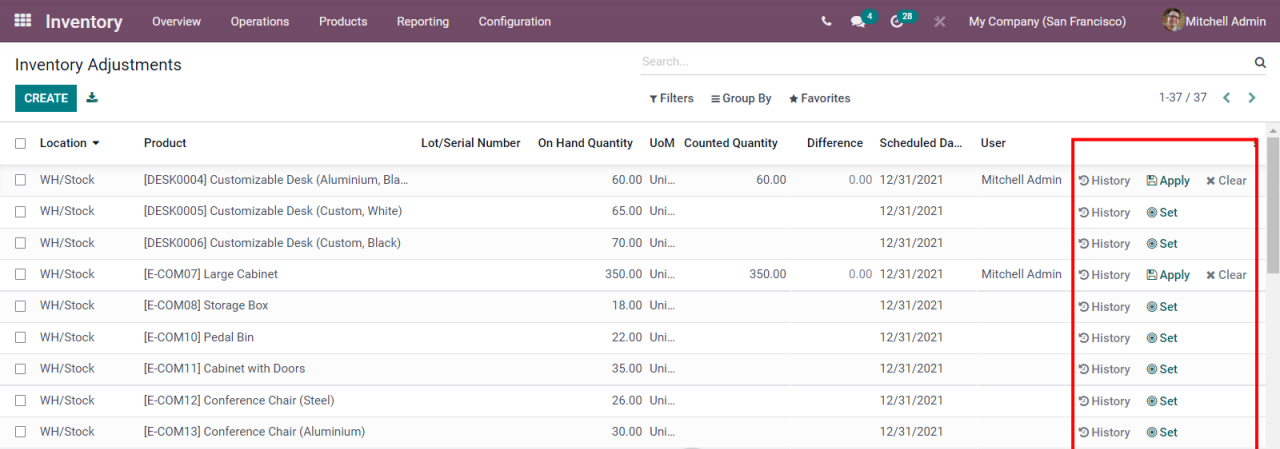Tick the checkbox for the DESK0005 row
The height and width of the screenshot is (449, 1280).
pos(21,212)
